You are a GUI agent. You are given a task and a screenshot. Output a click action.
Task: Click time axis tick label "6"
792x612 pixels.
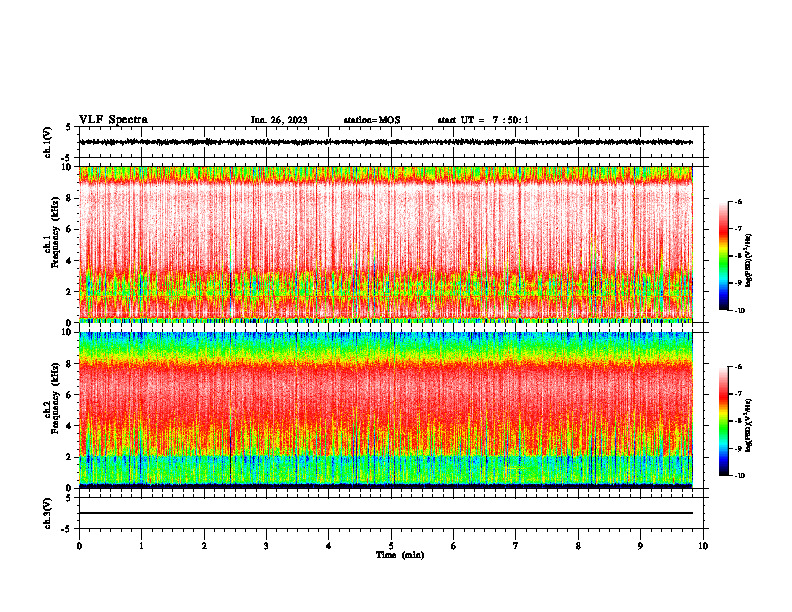(454, 546)
